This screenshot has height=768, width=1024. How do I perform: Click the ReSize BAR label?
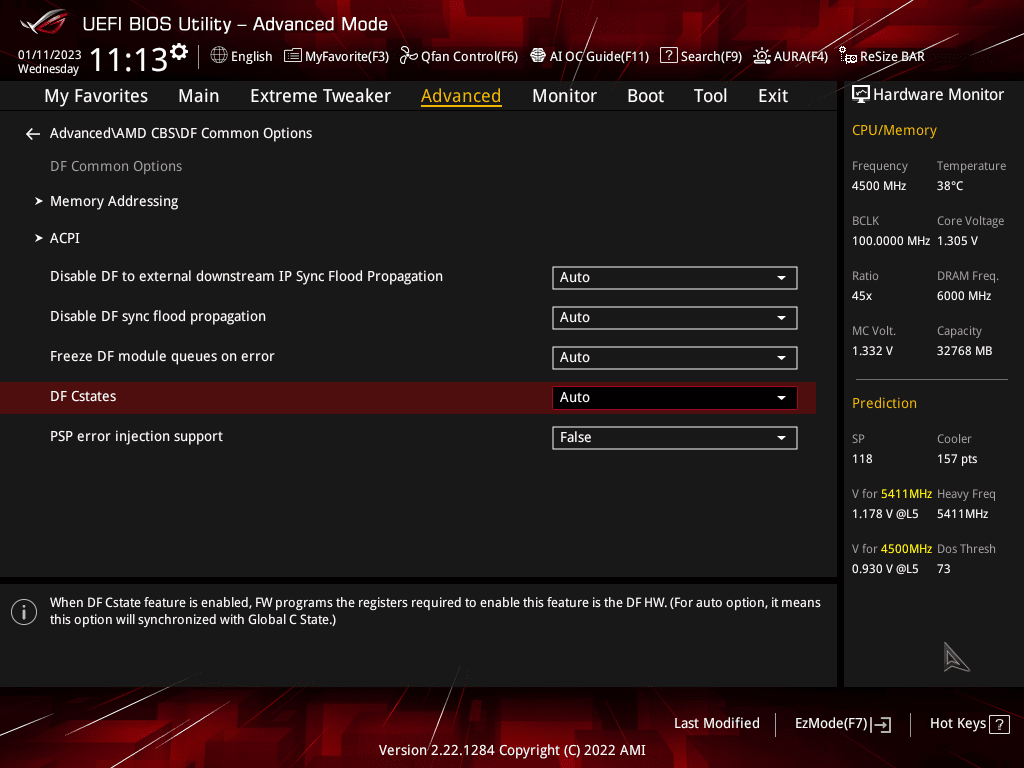tap(892, 56)
